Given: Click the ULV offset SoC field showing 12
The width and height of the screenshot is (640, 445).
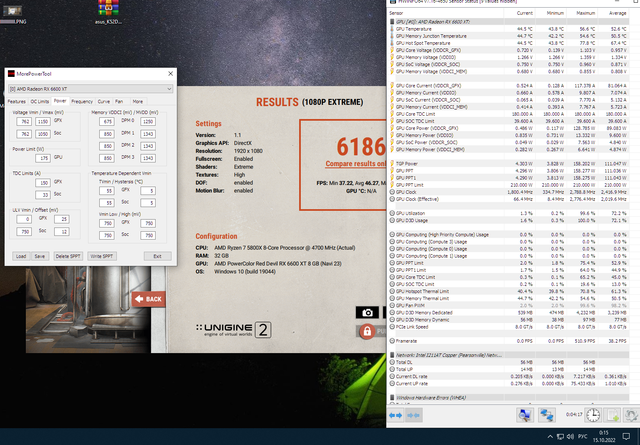Looking at the screenshot, I should click(62, 231).
